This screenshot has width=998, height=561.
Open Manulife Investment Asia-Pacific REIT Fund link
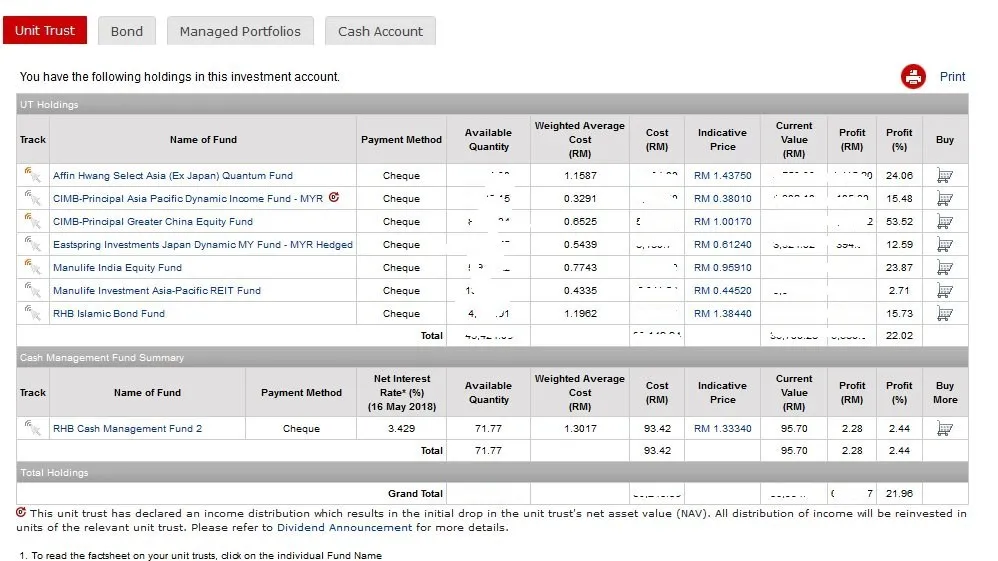[157, 290]
